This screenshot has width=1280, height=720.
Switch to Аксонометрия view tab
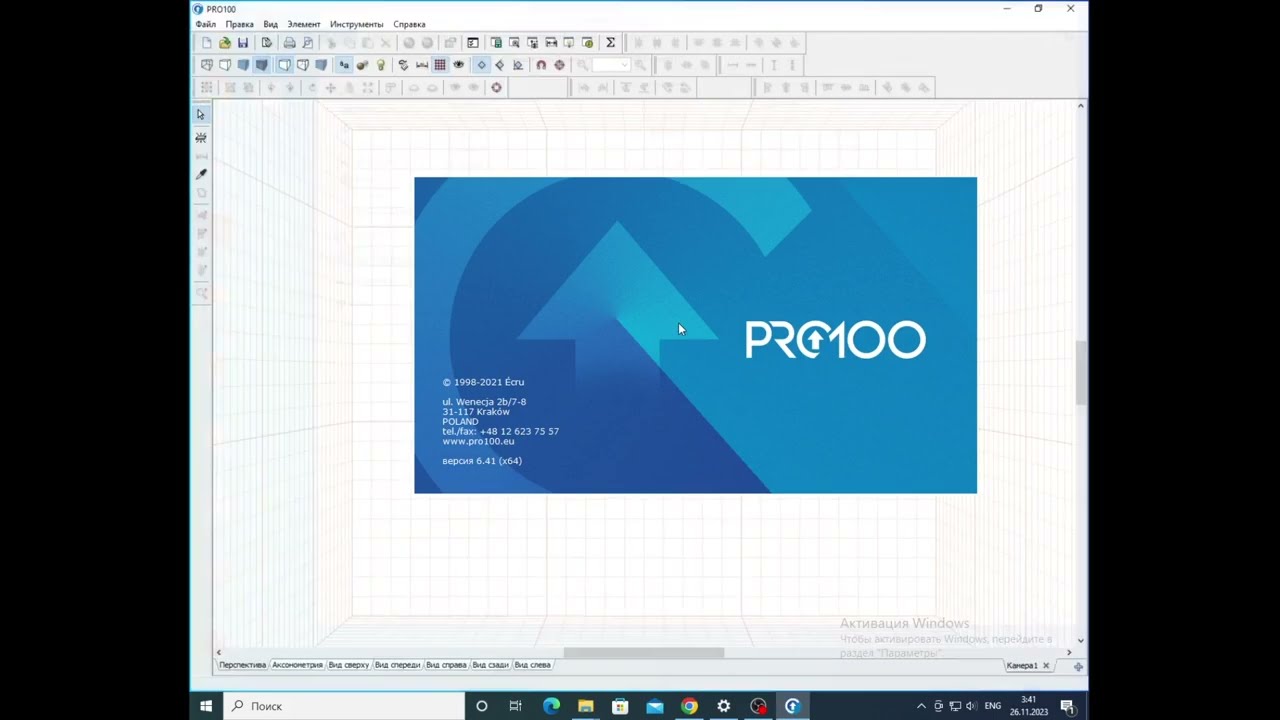(298, 665)
